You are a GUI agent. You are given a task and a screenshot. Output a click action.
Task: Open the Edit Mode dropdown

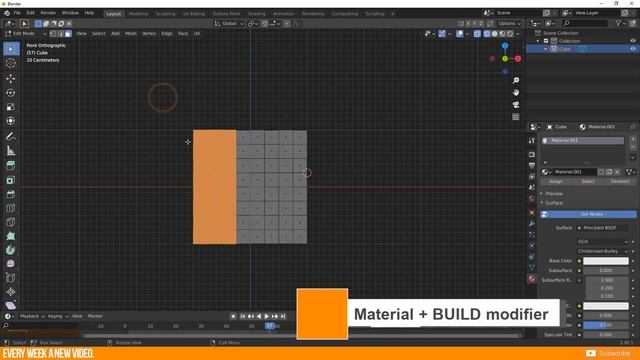[x=25, y=34]
